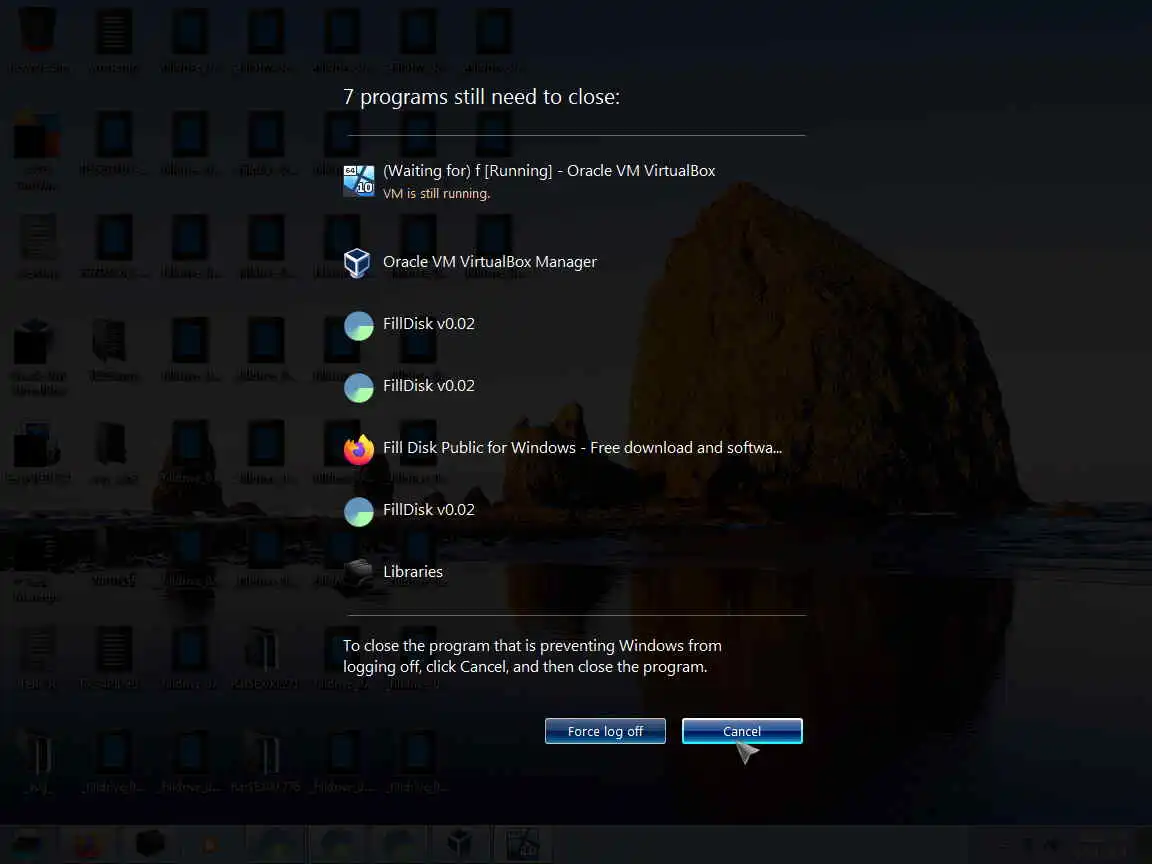Screen dimensions: 1152x864
Task: Select the running VirtualBox VM icon
Action: [x=359, y=181]
